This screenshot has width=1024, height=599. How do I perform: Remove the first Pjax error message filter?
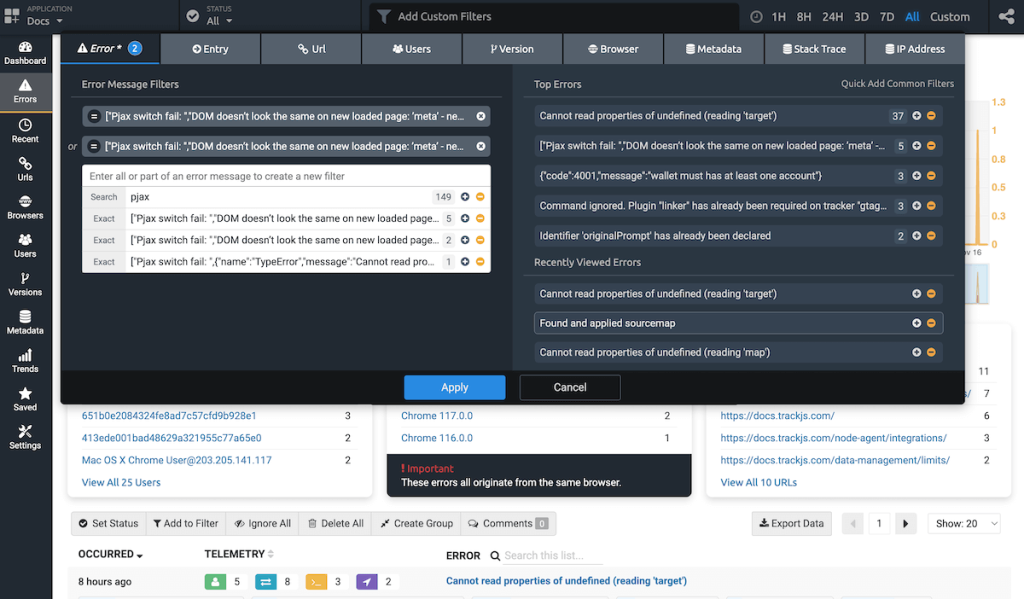(x=481, y=116)
